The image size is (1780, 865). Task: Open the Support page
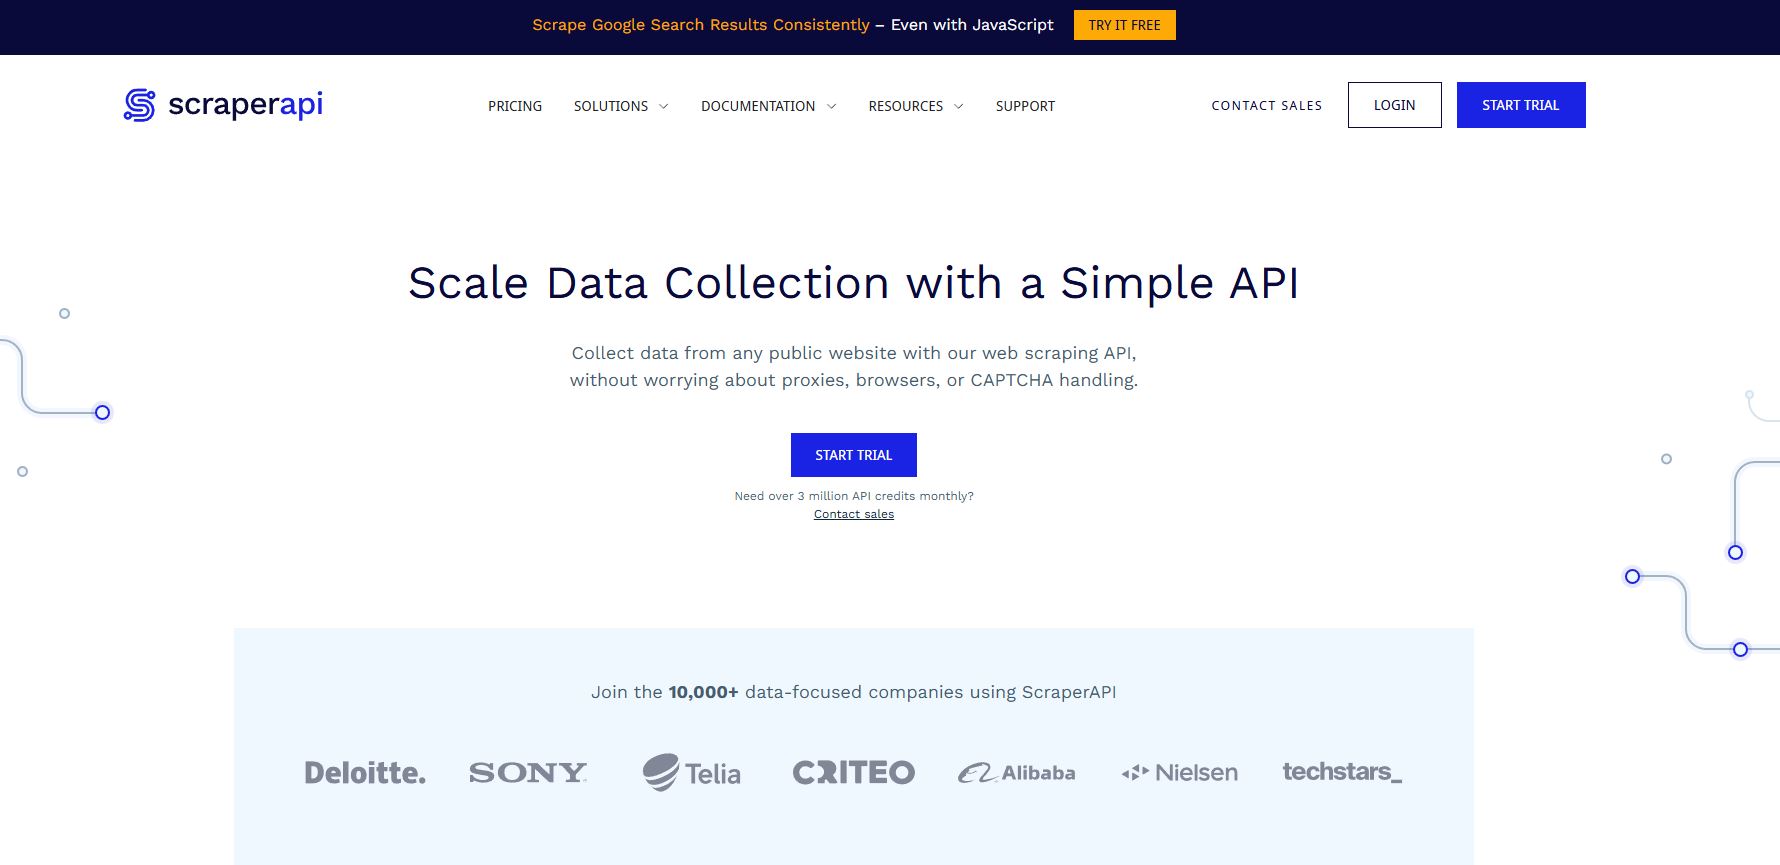coord(1025,106)
